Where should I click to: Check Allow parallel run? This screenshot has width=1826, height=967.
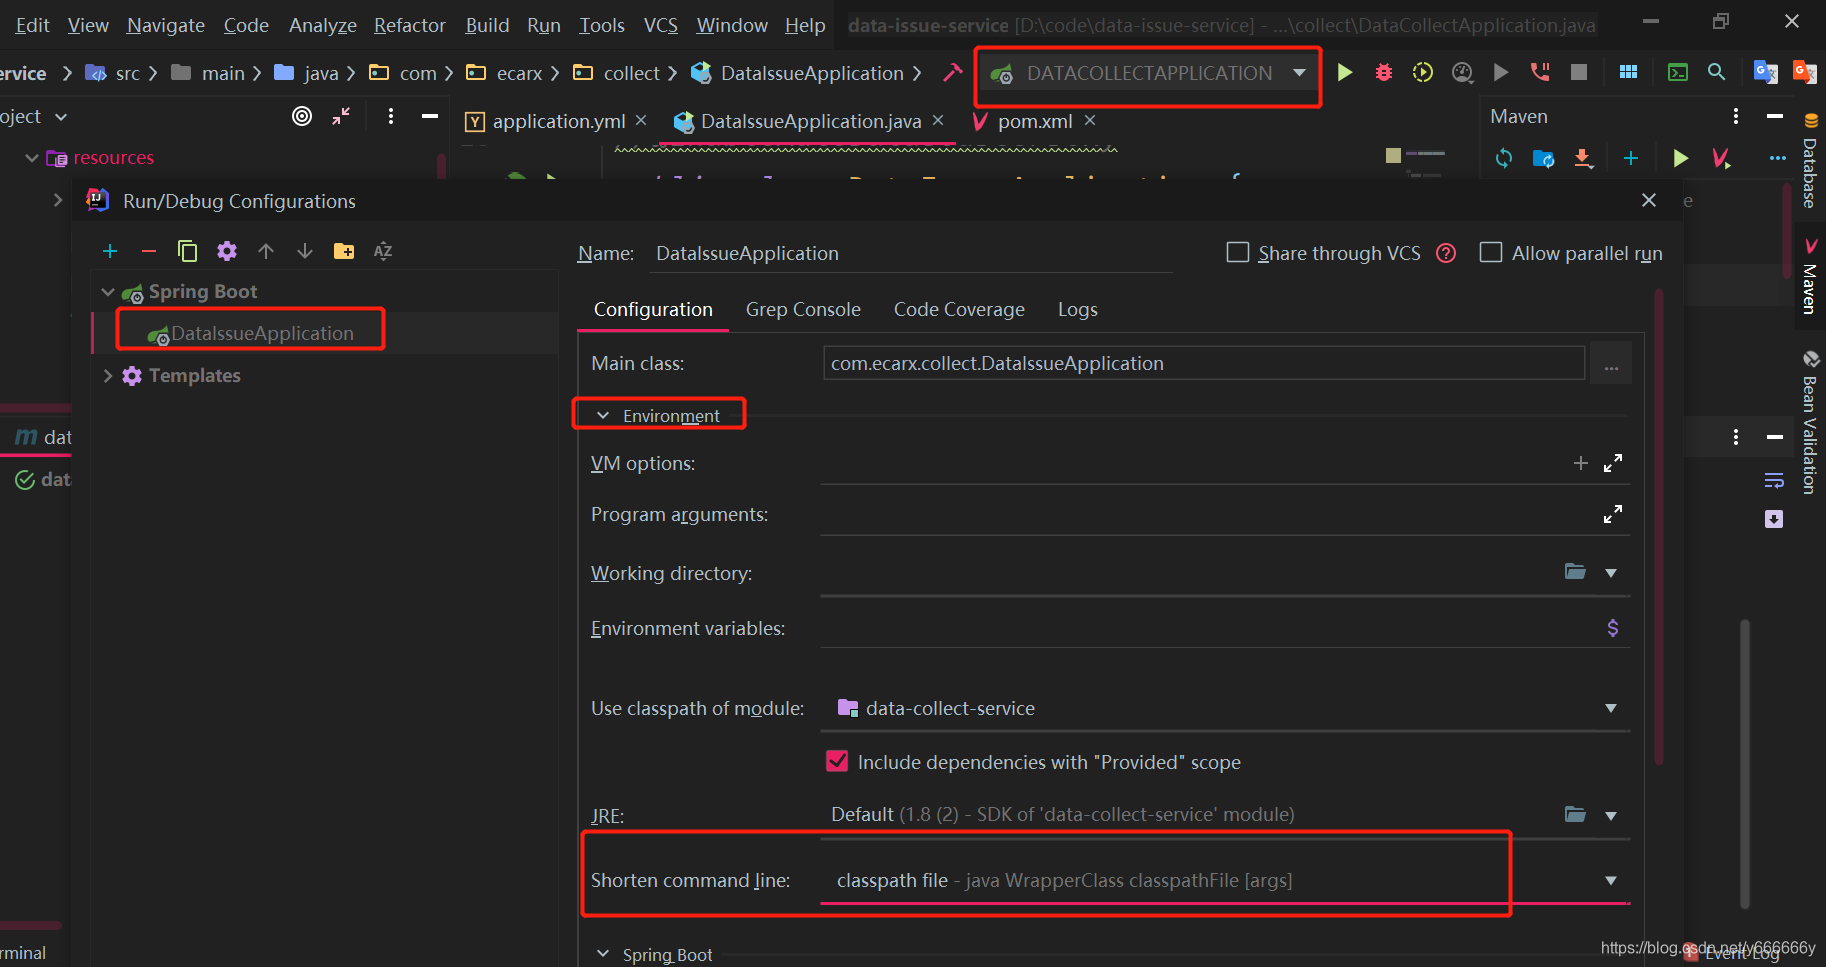1491,252
